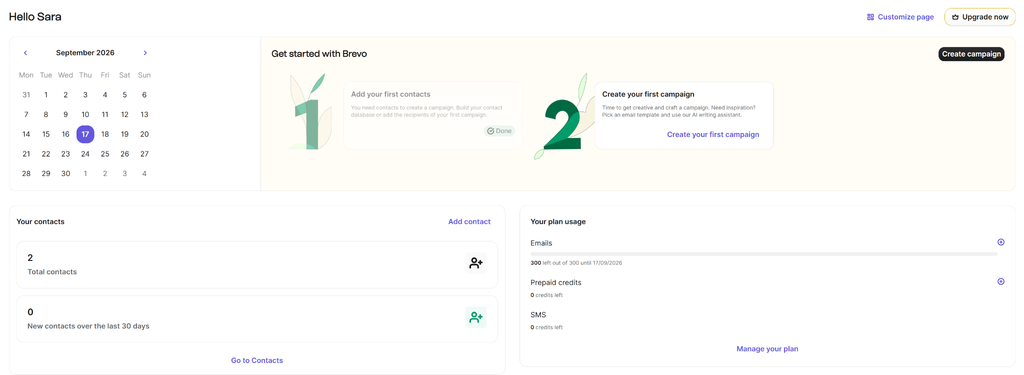The image size is (1024, 375).
Task: Click the SMS label in plan usage
Action: coord(538,315)
